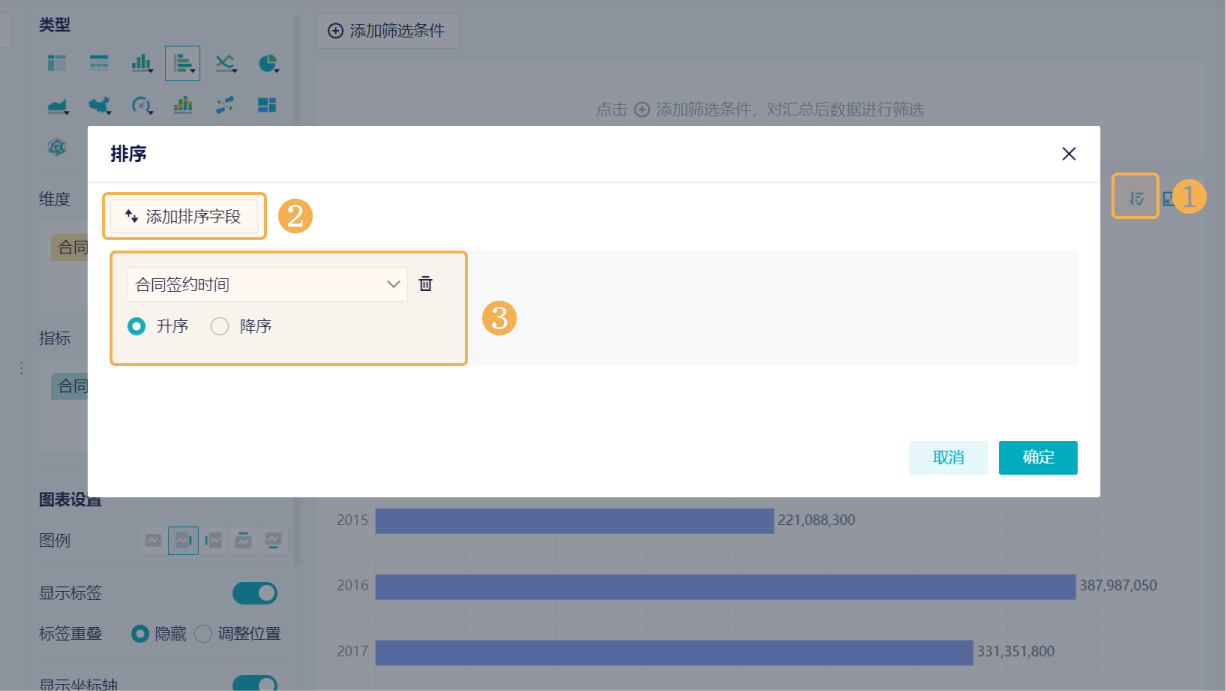
Task: Select the pie chart type icon
Action: coord(267,64)
